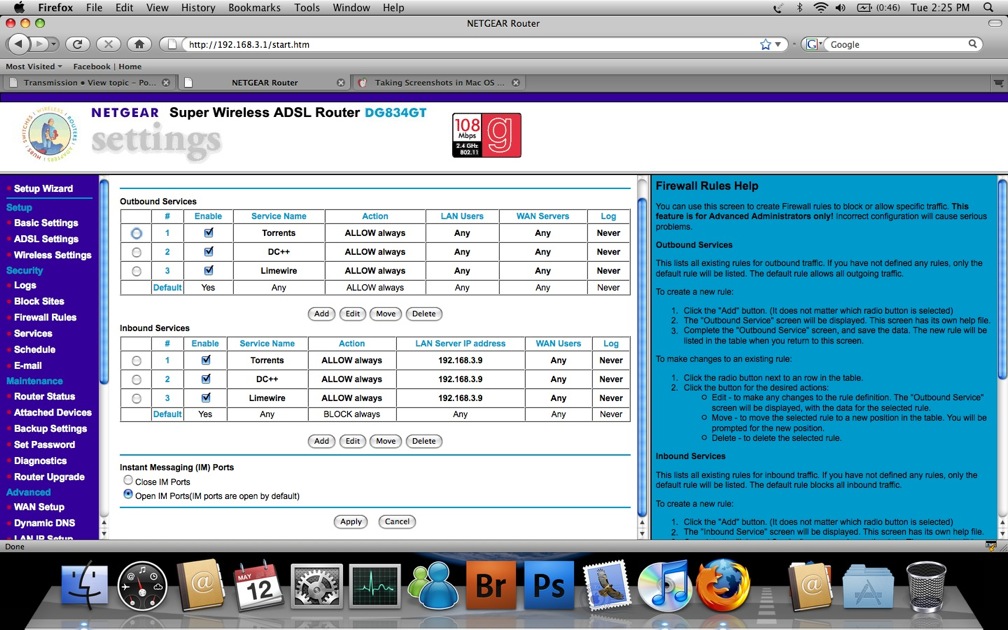Click the Move button under Outbound Services
The height and width of the screenshot is (630, 1008).
pos(386,314)
